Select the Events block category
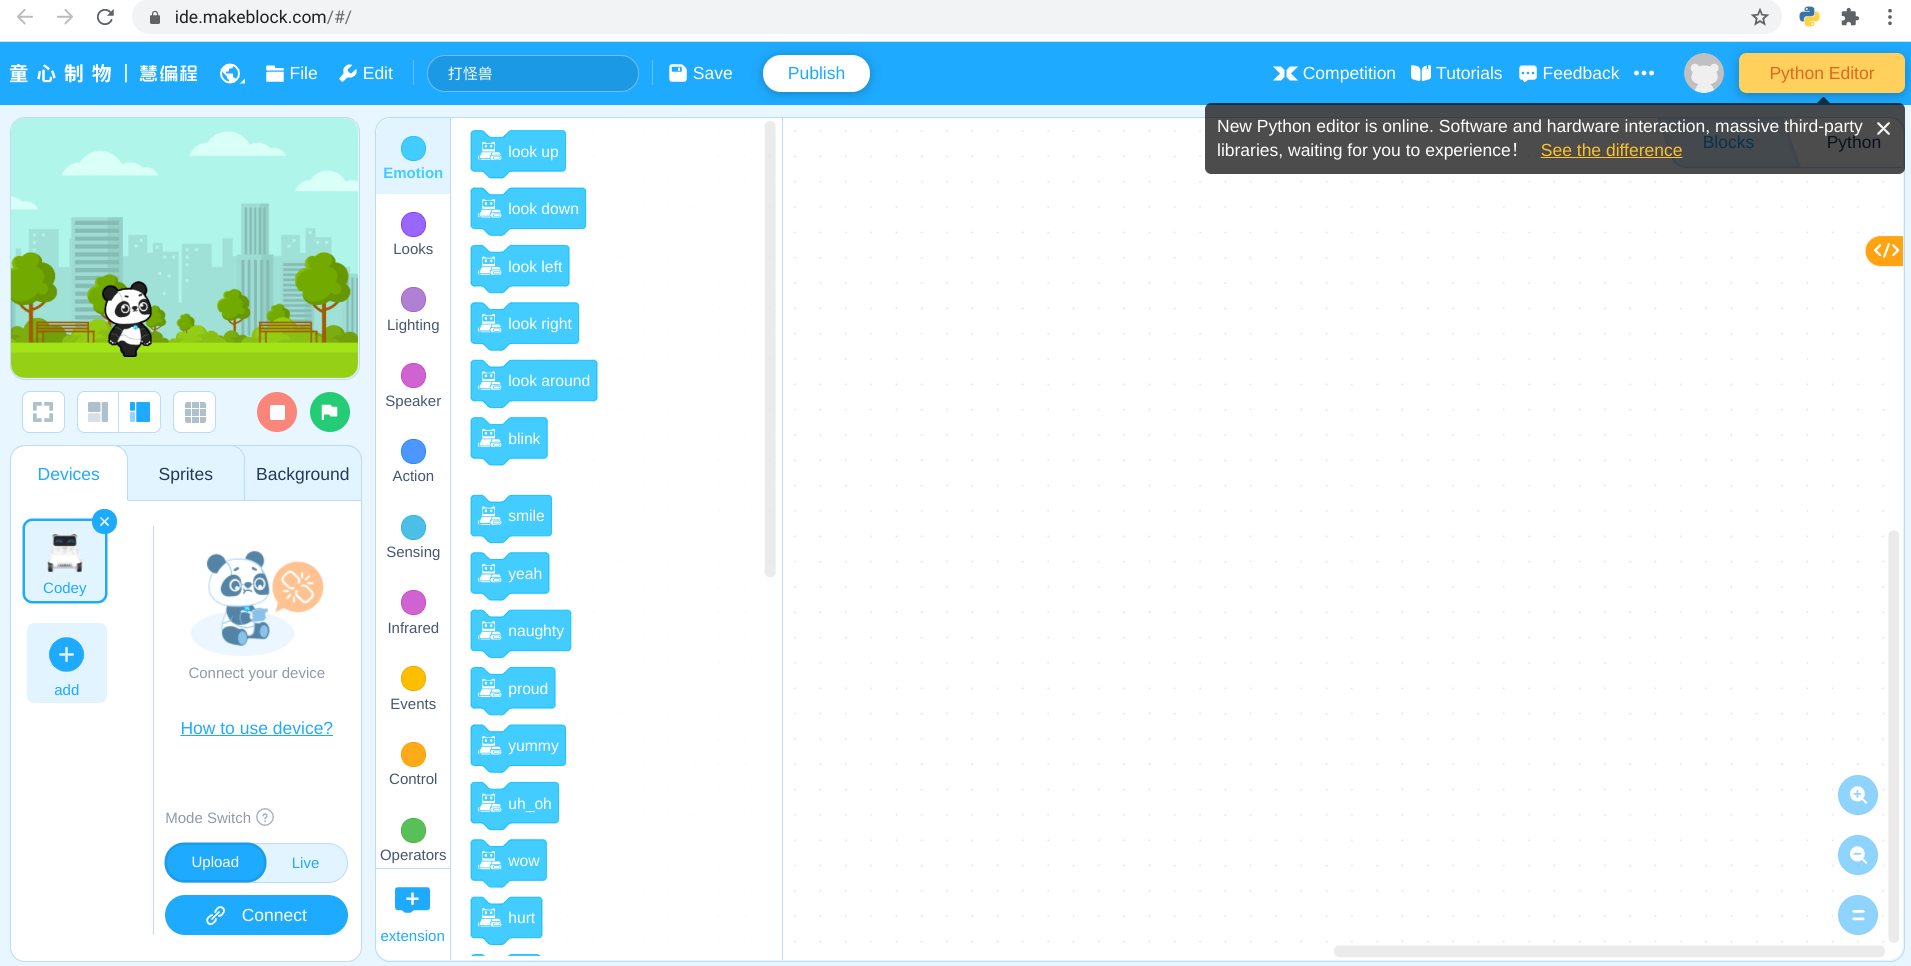The width and height of the screenshot is (1911, 966). point(413,689)
